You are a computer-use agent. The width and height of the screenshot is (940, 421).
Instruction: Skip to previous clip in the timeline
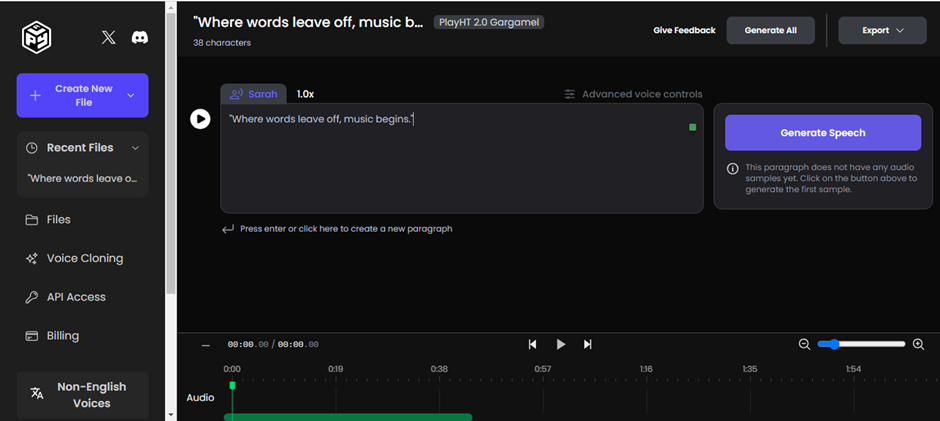coord(532,344)
